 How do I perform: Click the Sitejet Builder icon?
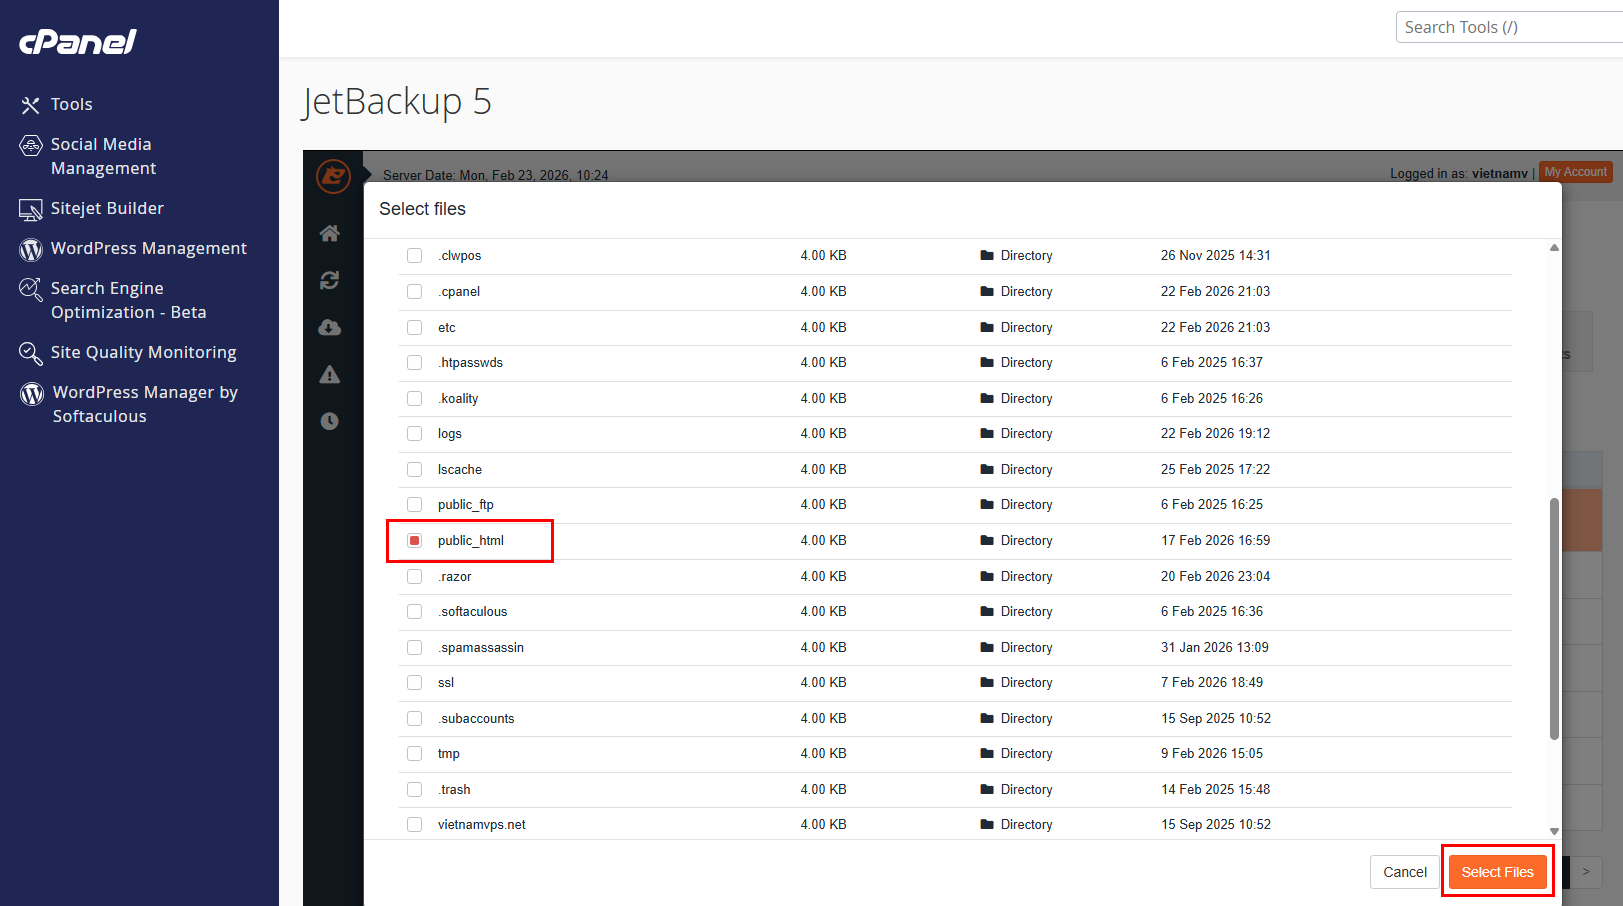tap(31, 209)
